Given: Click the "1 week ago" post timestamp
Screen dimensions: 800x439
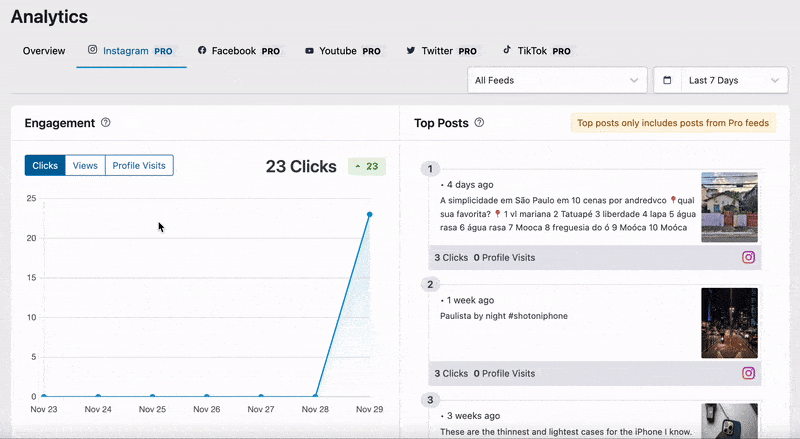Looking at the screenshot, I should (470, 300).
